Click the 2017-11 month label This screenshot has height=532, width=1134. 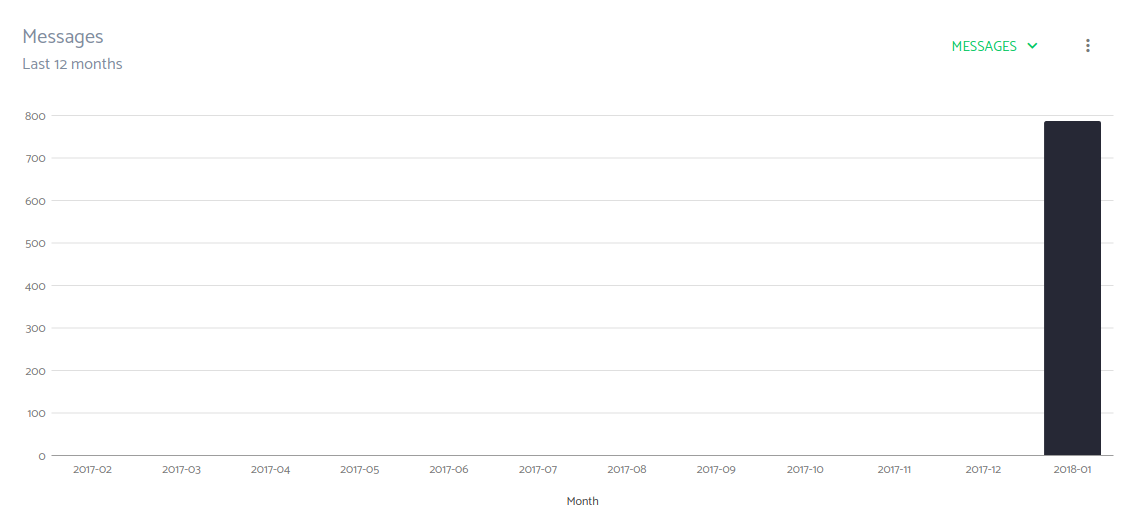tap(894, 469)
